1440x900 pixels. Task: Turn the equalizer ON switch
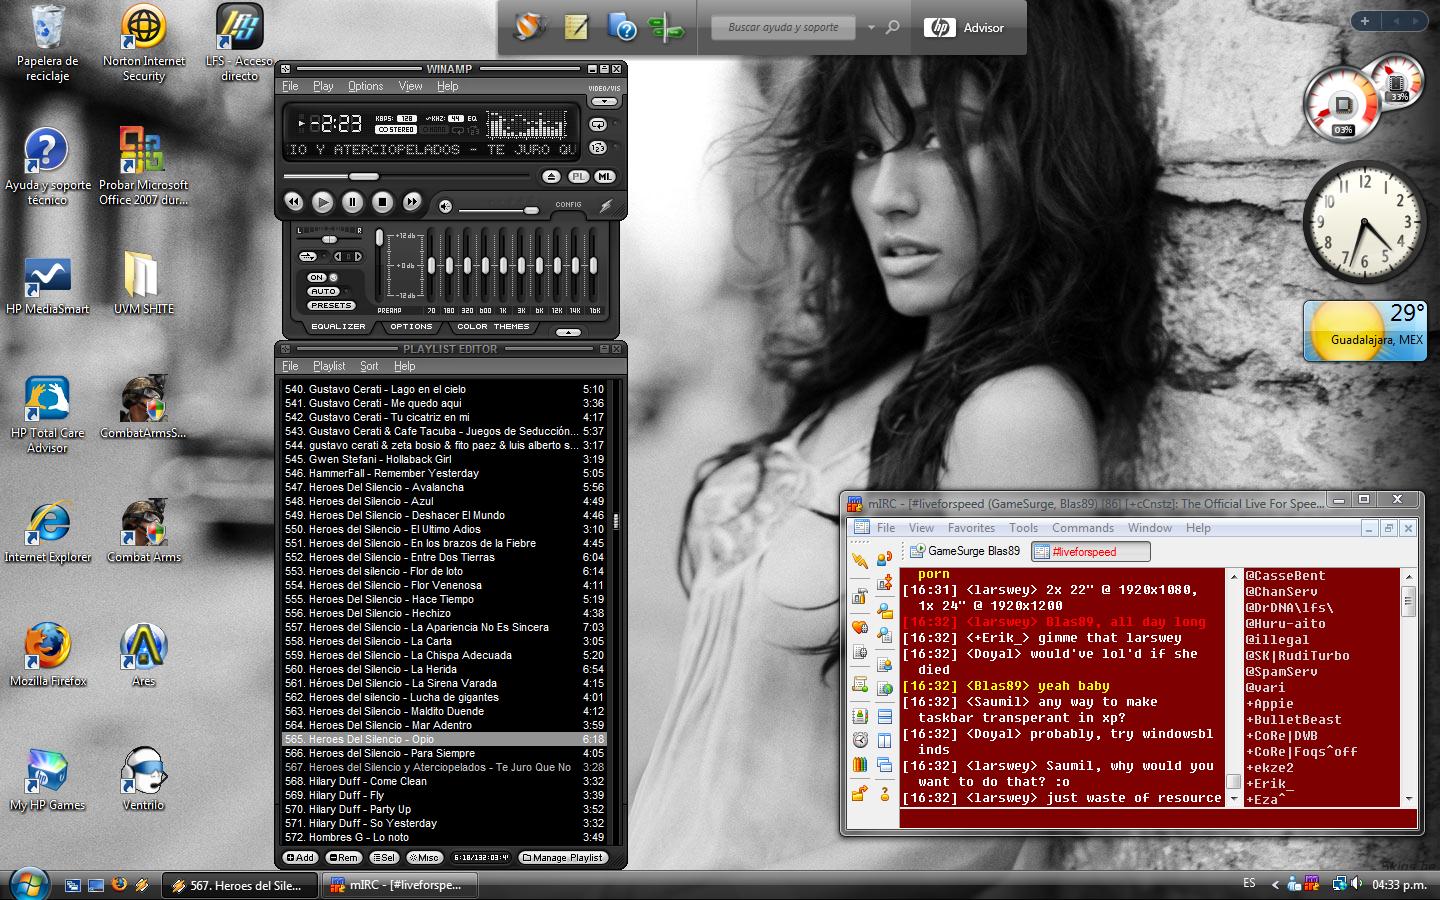(x=317, y=277)
